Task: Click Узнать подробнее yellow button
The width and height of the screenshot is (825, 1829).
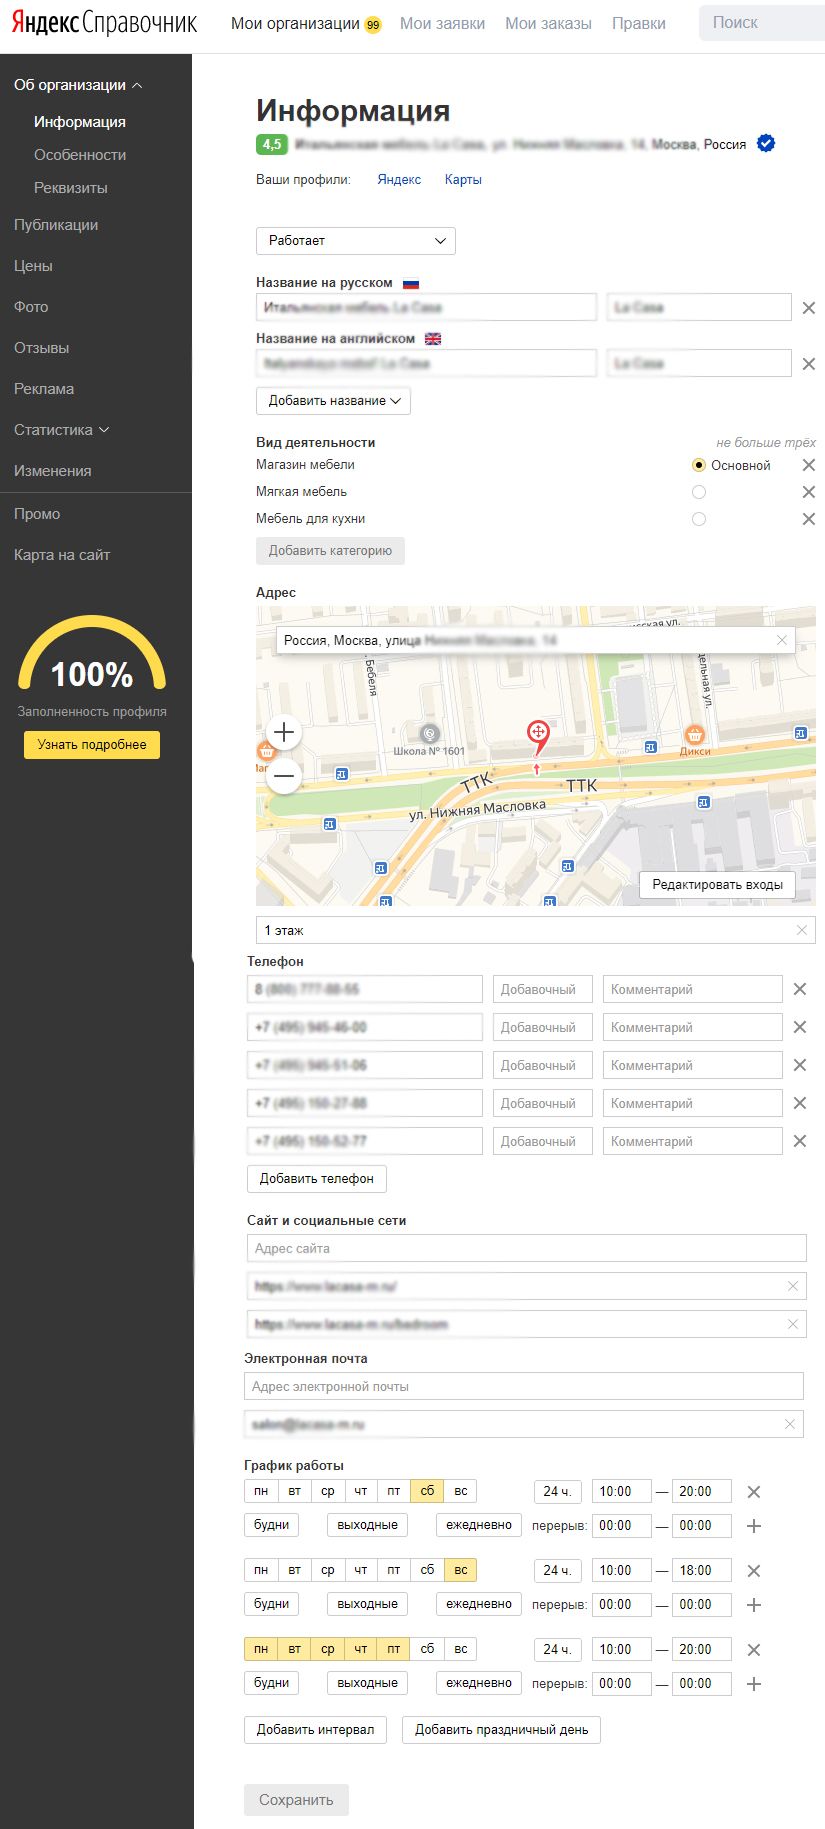Action: click(x=92, y=745)
